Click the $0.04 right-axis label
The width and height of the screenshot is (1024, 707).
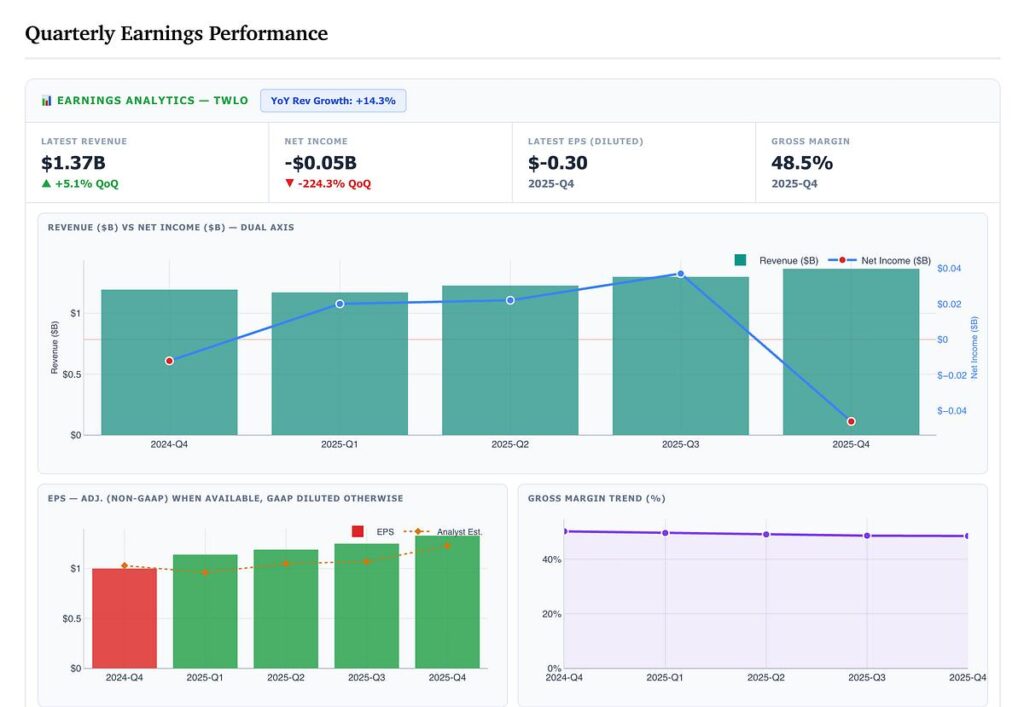(949, 268)
